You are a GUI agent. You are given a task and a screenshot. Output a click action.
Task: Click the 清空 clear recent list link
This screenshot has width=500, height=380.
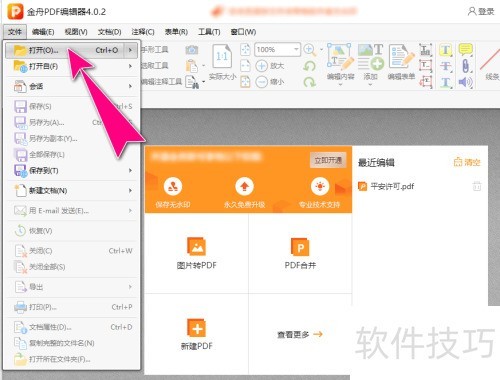467,162
